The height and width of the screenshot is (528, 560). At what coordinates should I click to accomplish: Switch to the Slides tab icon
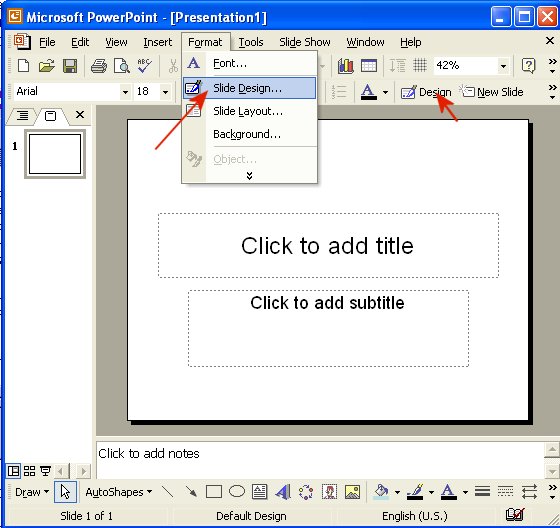(50, 116)
